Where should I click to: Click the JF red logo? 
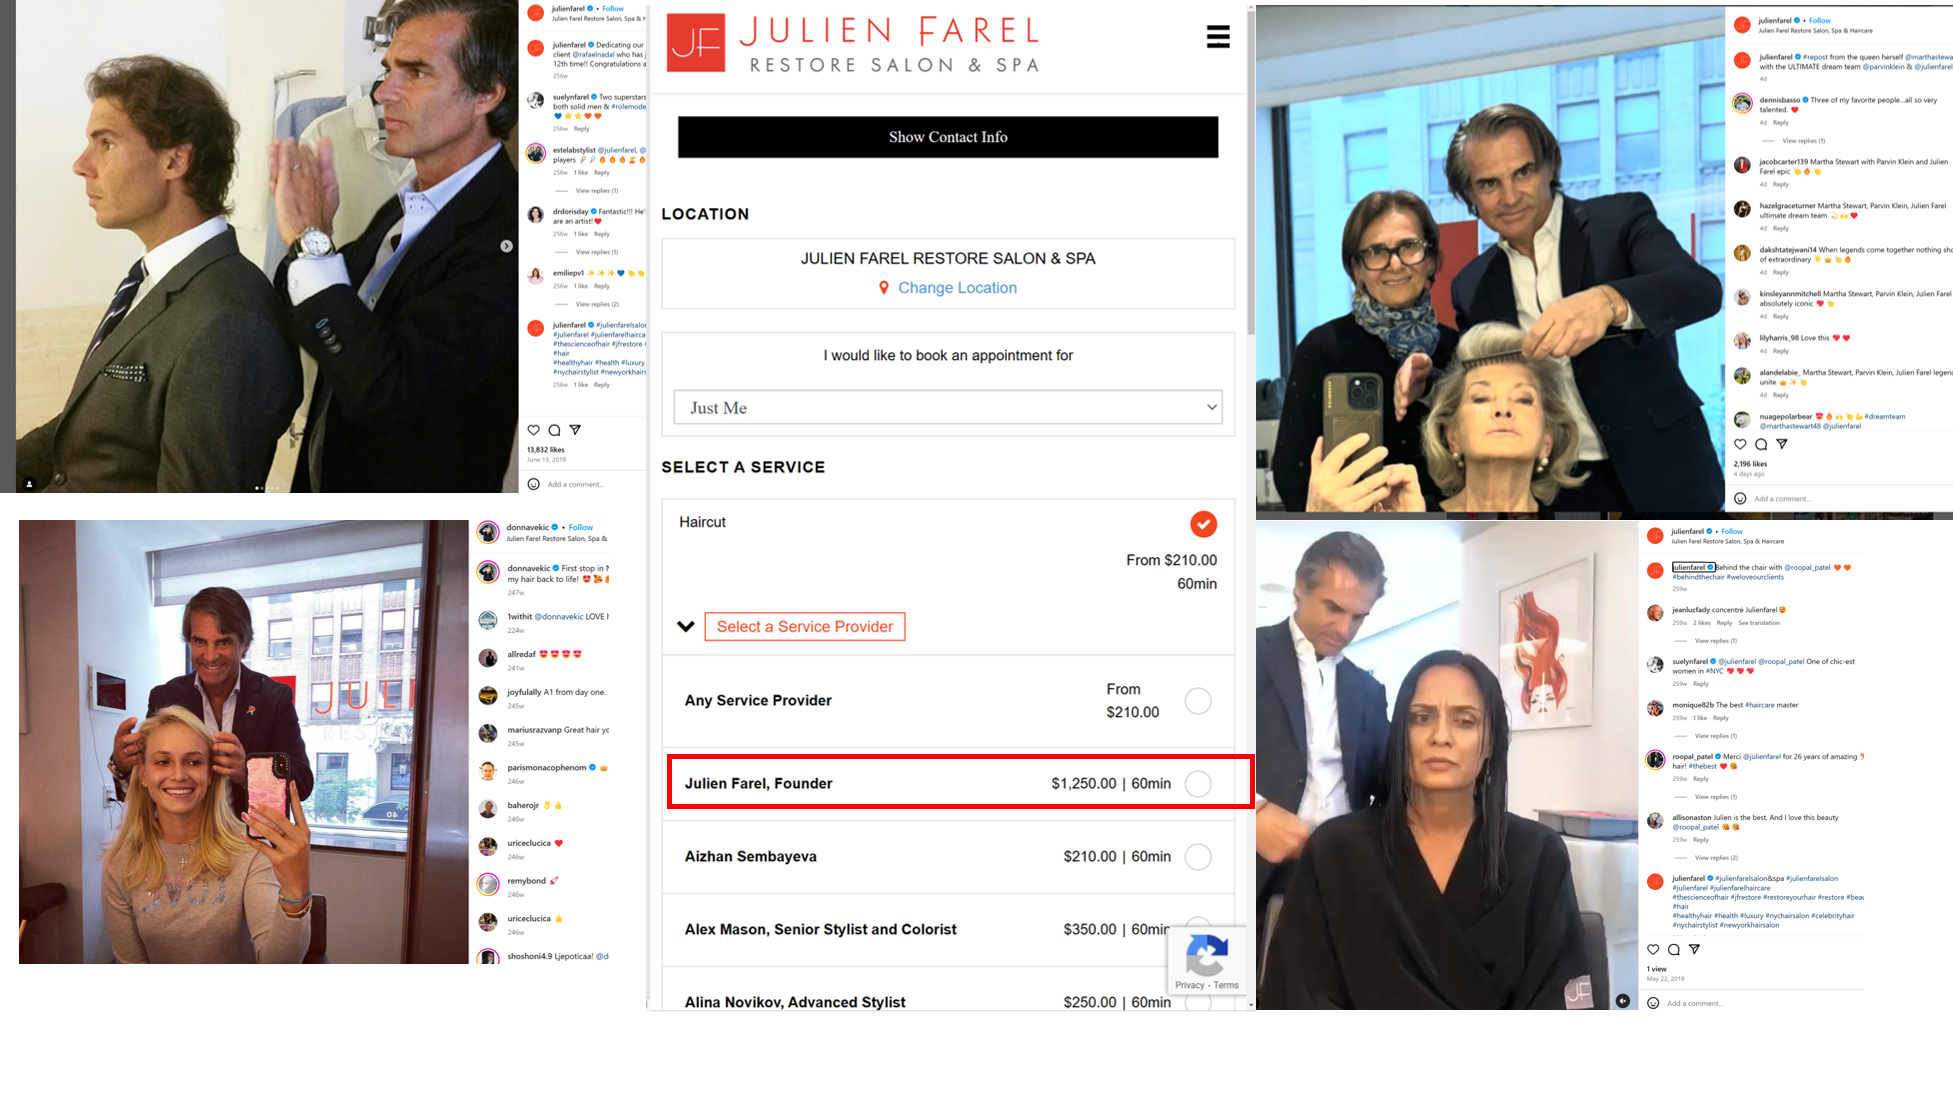click(x=696, y=43)
